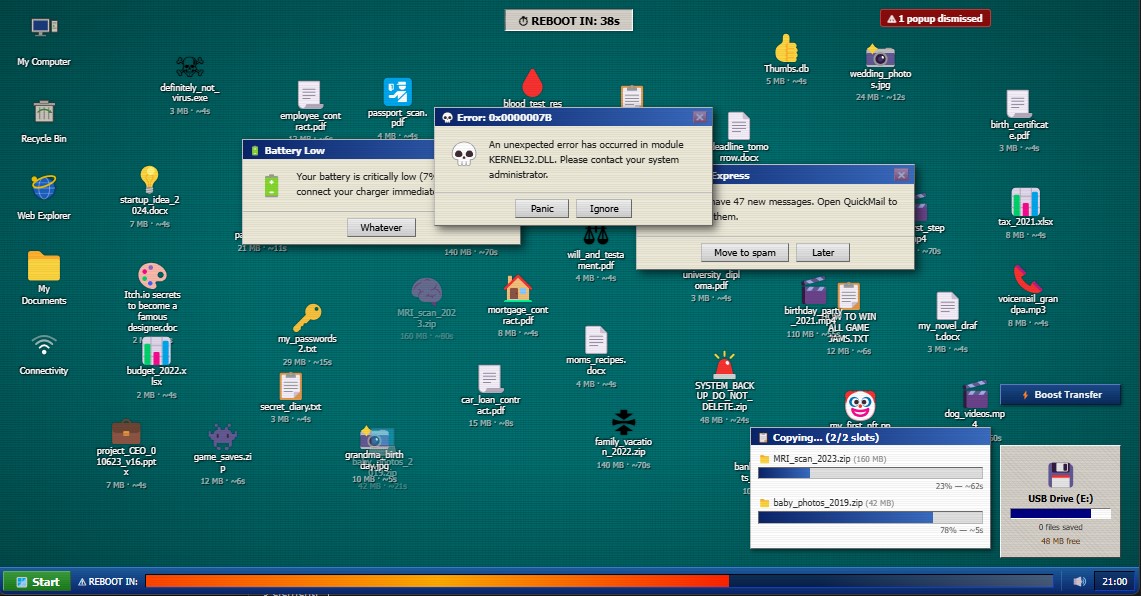Open the My Documents folder icon
This screenshot has height=596, width=1141.
(44, 266)
